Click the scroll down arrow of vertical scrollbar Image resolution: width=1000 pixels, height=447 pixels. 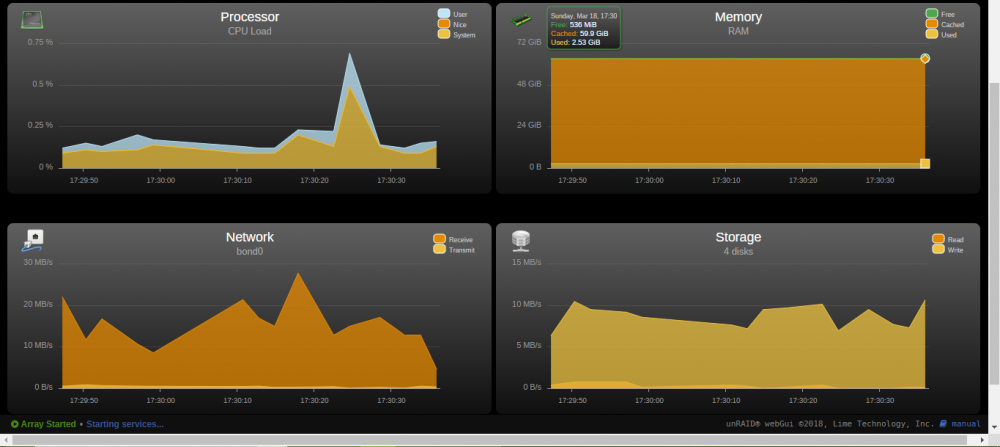pyautogui.click(x=994, y=426)
